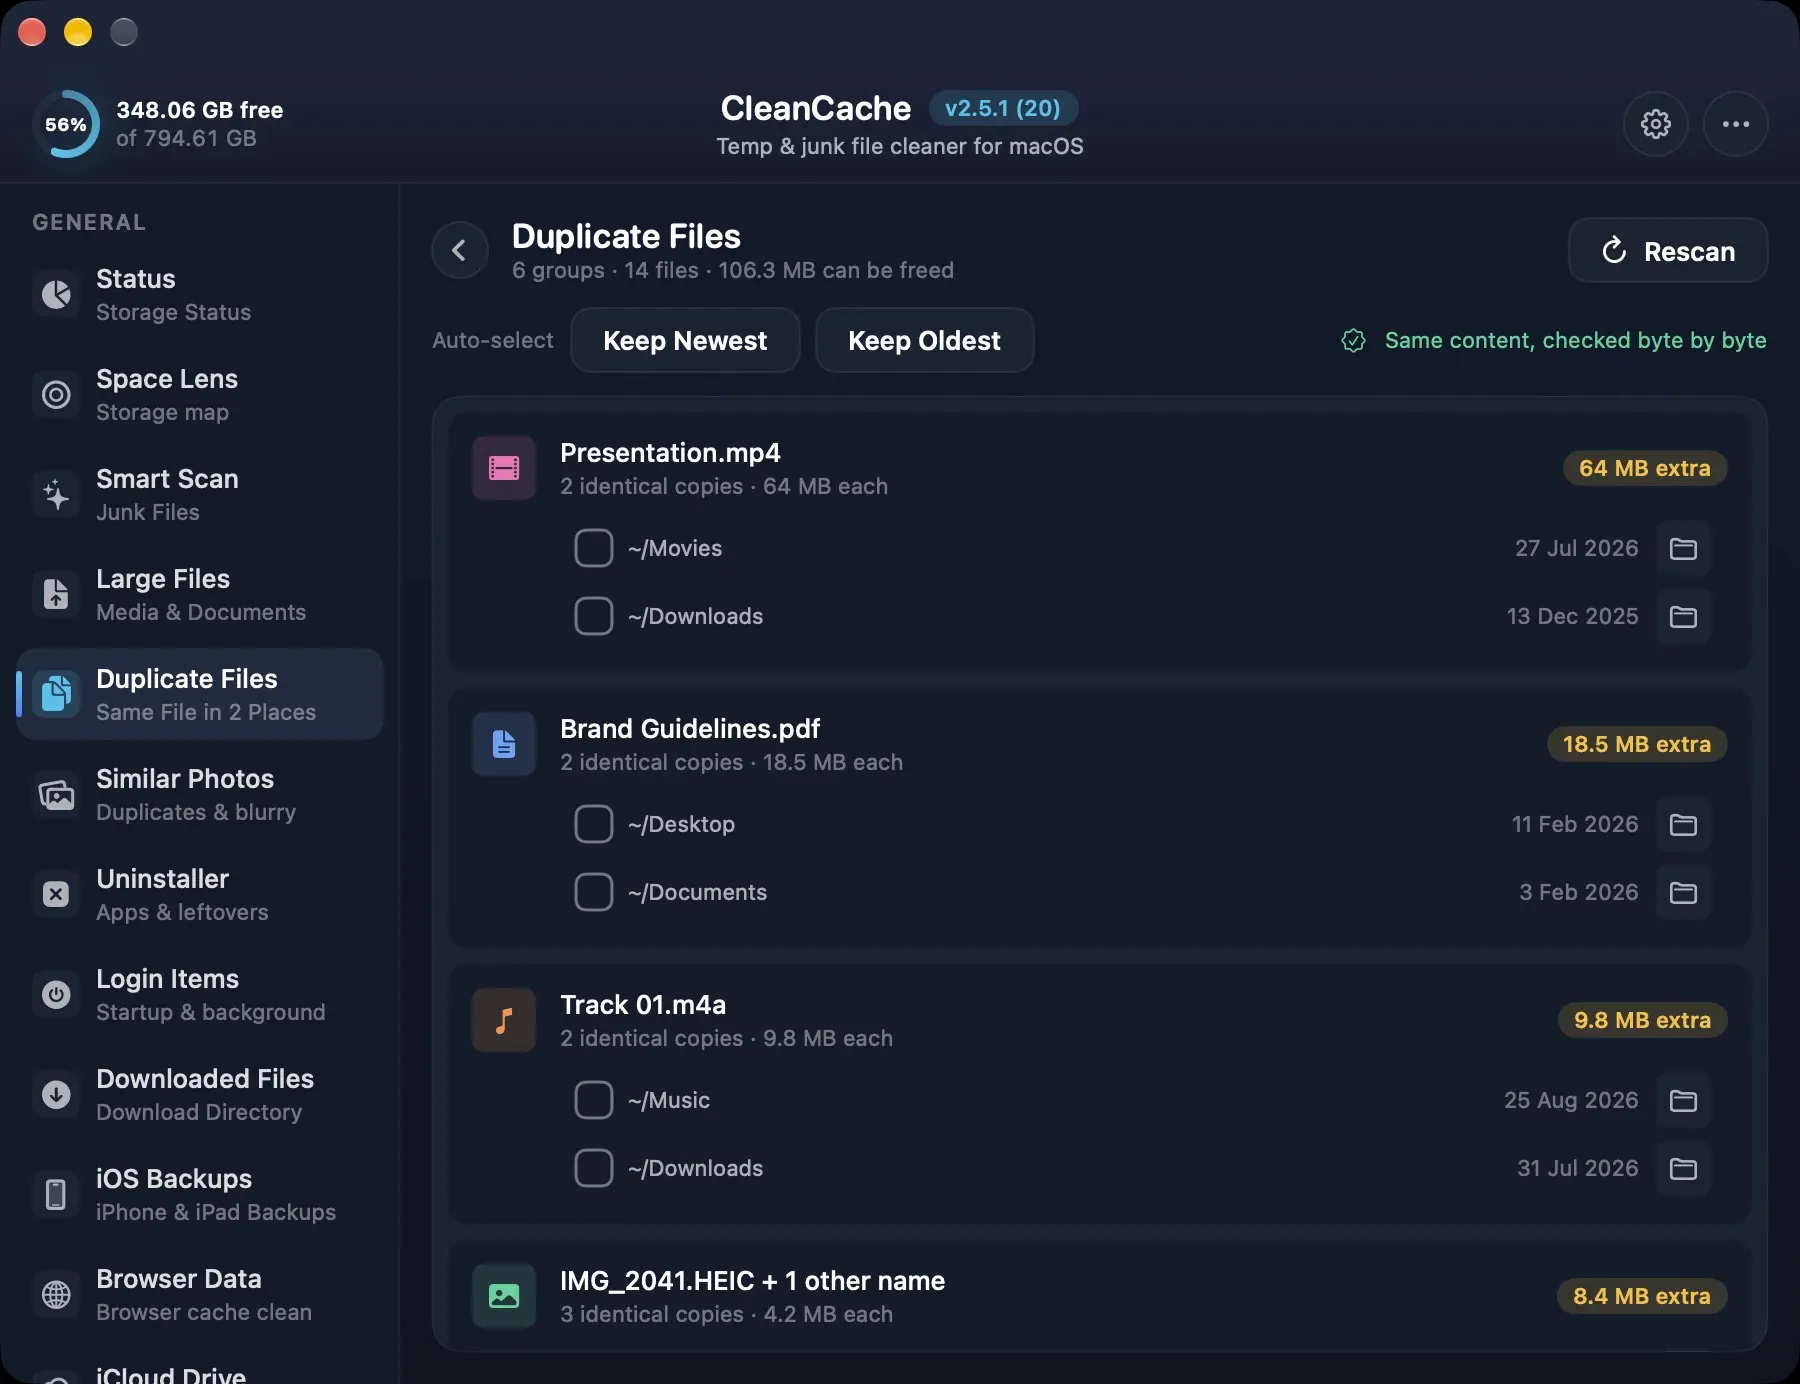Reveal ~/Movies copy of Presentation.mp4 in folder
This screenshot has height=1384, width=1800.
pyautogui.click(x=1683, y=548)
